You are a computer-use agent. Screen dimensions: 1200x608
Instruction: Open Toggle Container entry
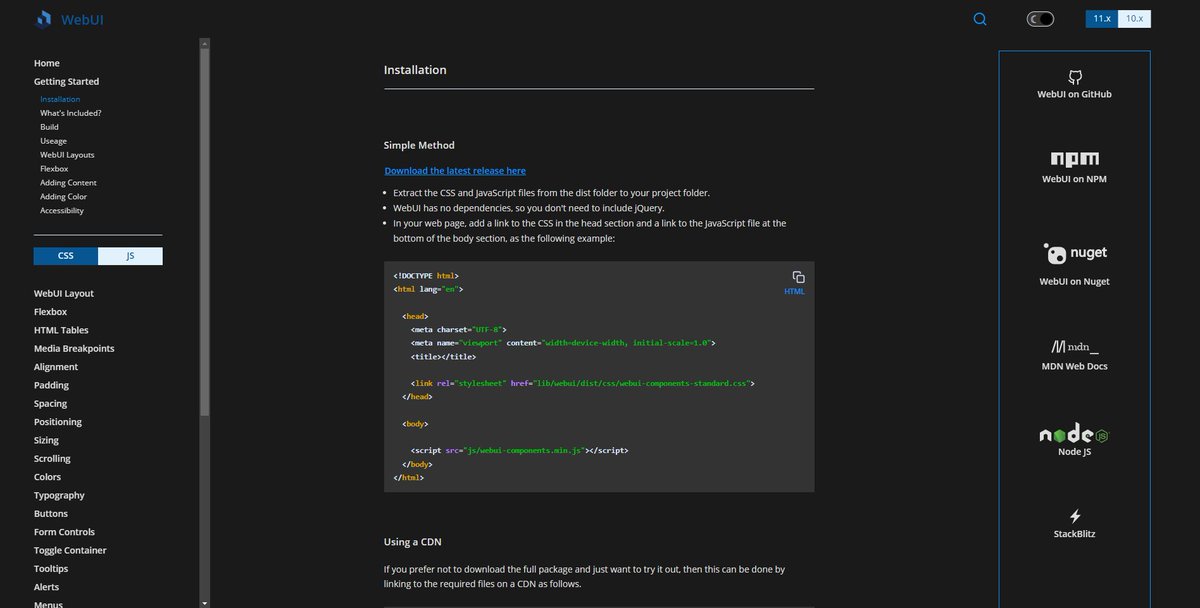(70, 551)
